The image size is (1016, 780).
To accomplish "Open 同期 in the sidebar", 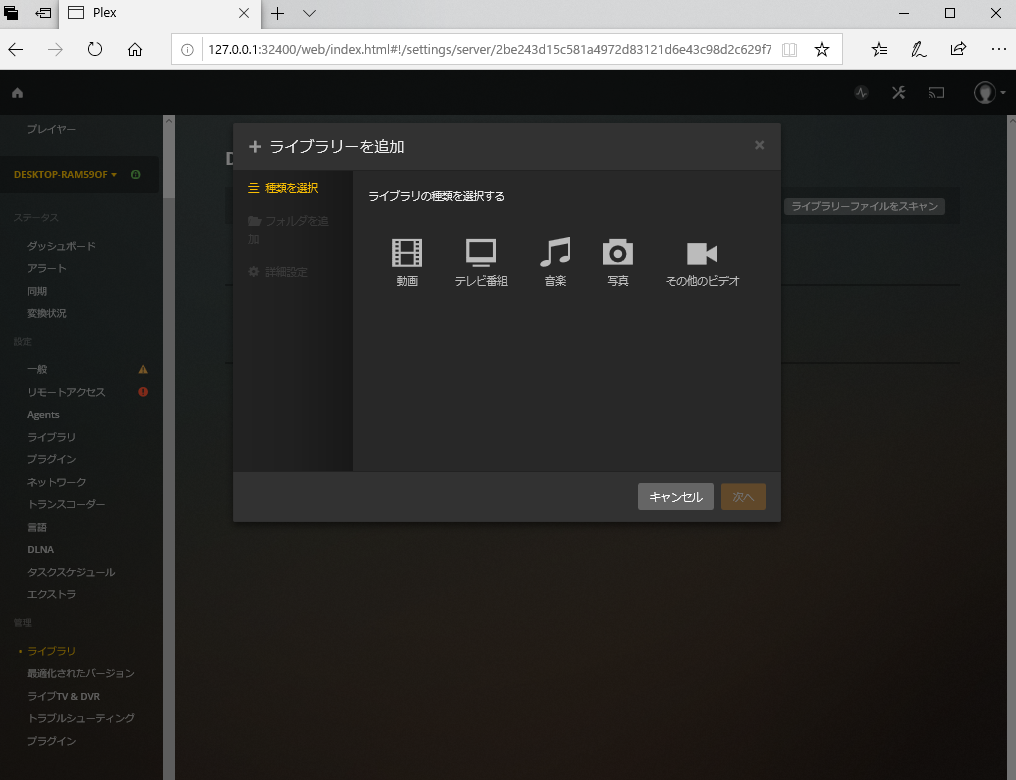I will [37, 291].
